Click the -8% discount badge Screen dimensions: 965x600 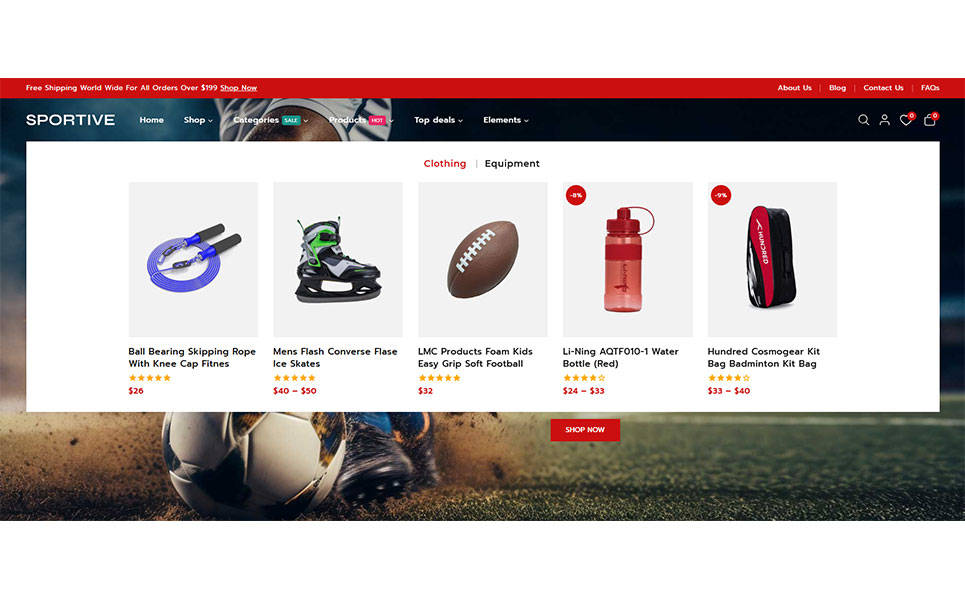[x=576, y=195]
